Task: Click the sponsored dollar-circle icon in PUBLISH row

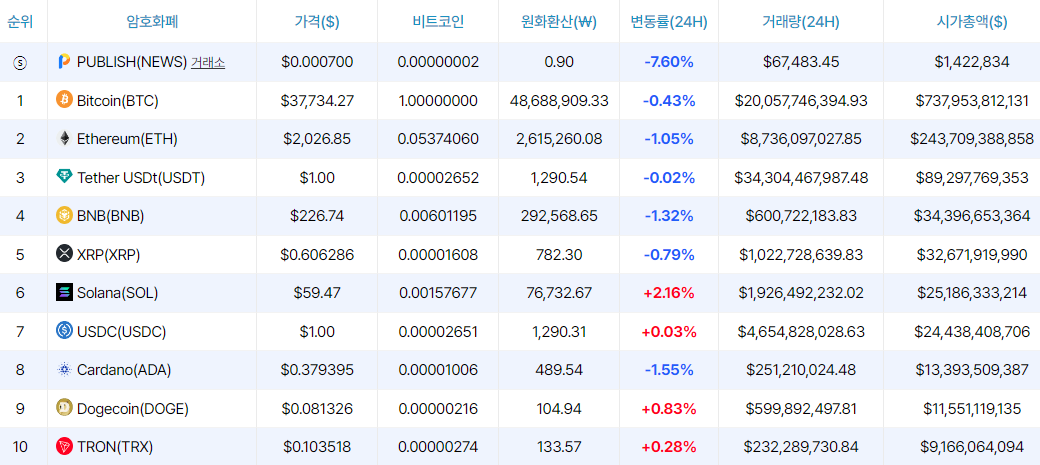Action: point(20,62)
